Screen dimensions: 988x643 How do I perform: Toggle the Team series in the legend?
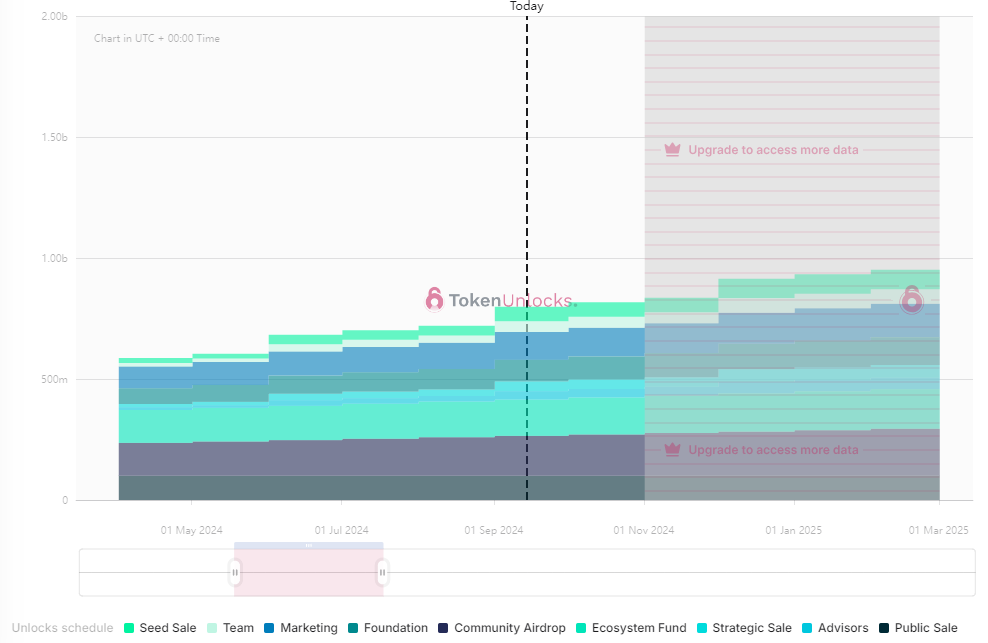(x=238, y=628)
